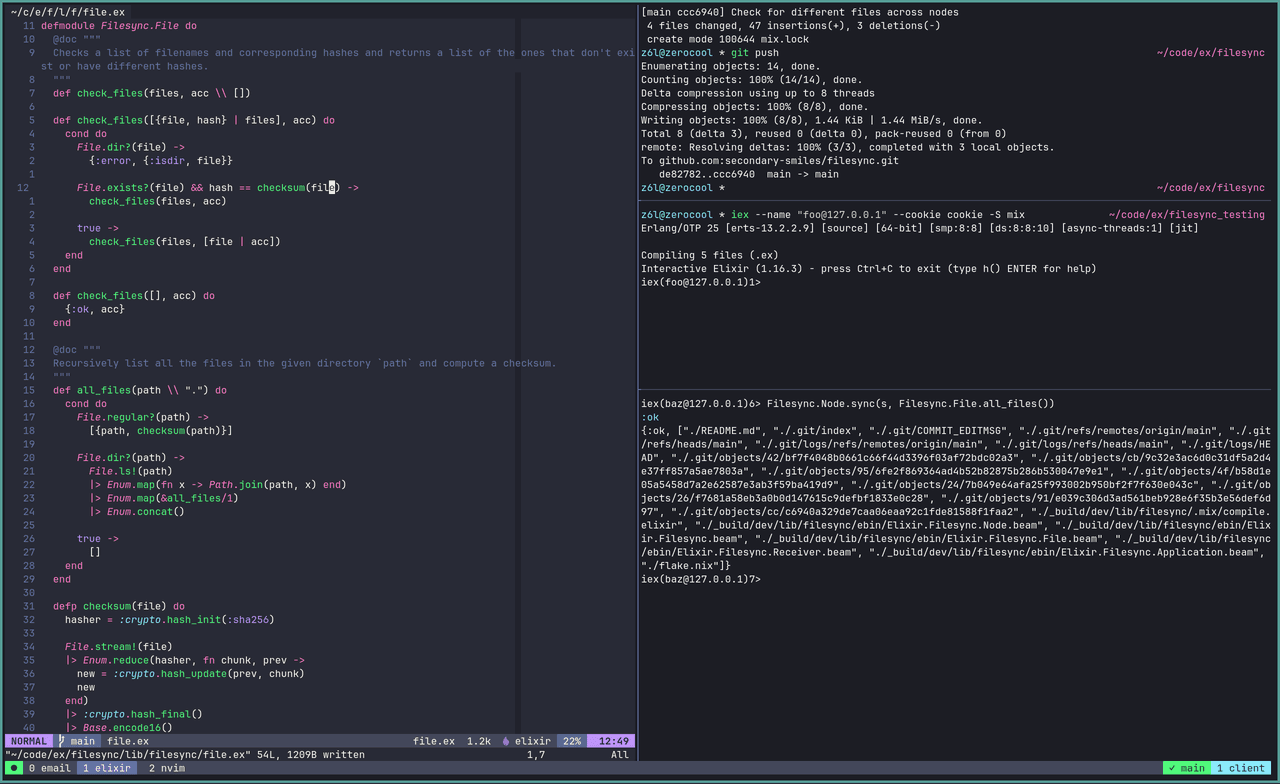Viewport: 1280px width, 784px height.
Task: Place cursor on 'defp checksum(file) do' line
Action: [x=118, y=606]
